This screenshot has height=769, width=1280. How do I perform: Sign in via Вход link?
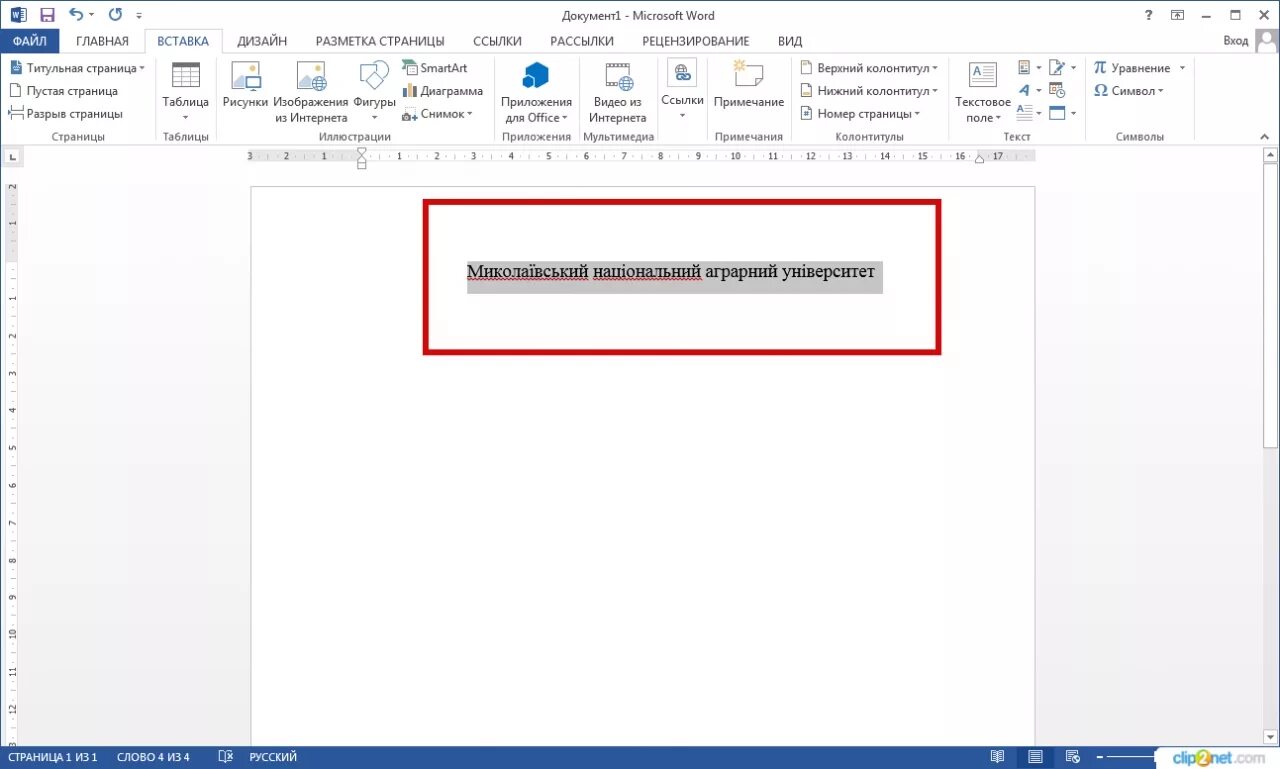click(x=1236, y=41)
